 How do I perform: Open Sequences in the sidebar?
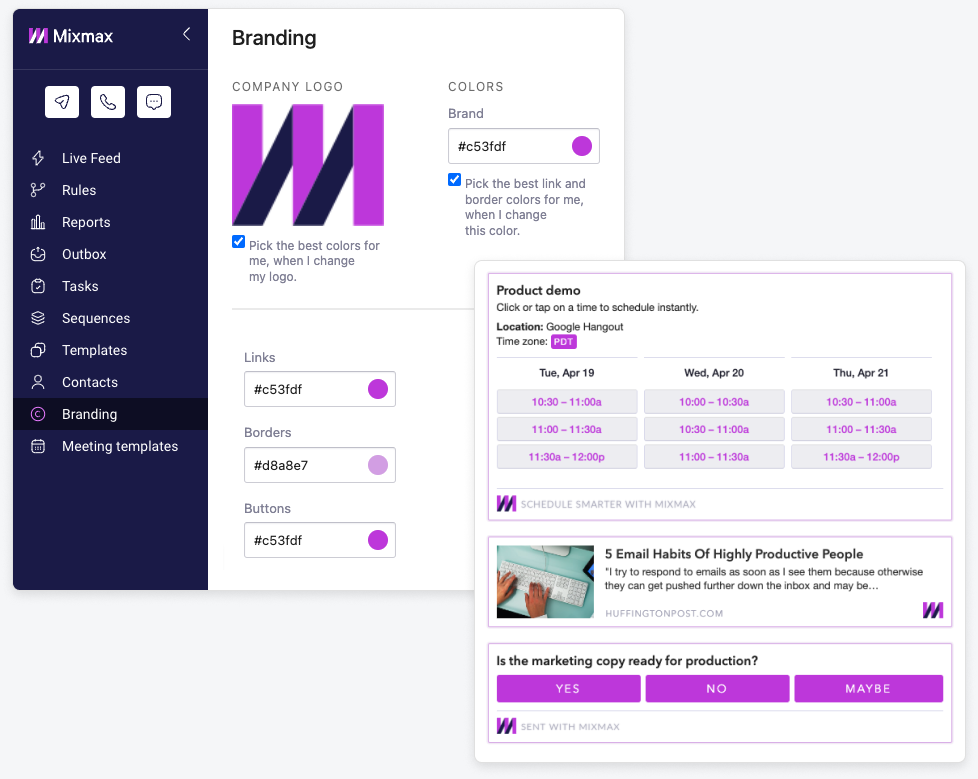[110, 318]
